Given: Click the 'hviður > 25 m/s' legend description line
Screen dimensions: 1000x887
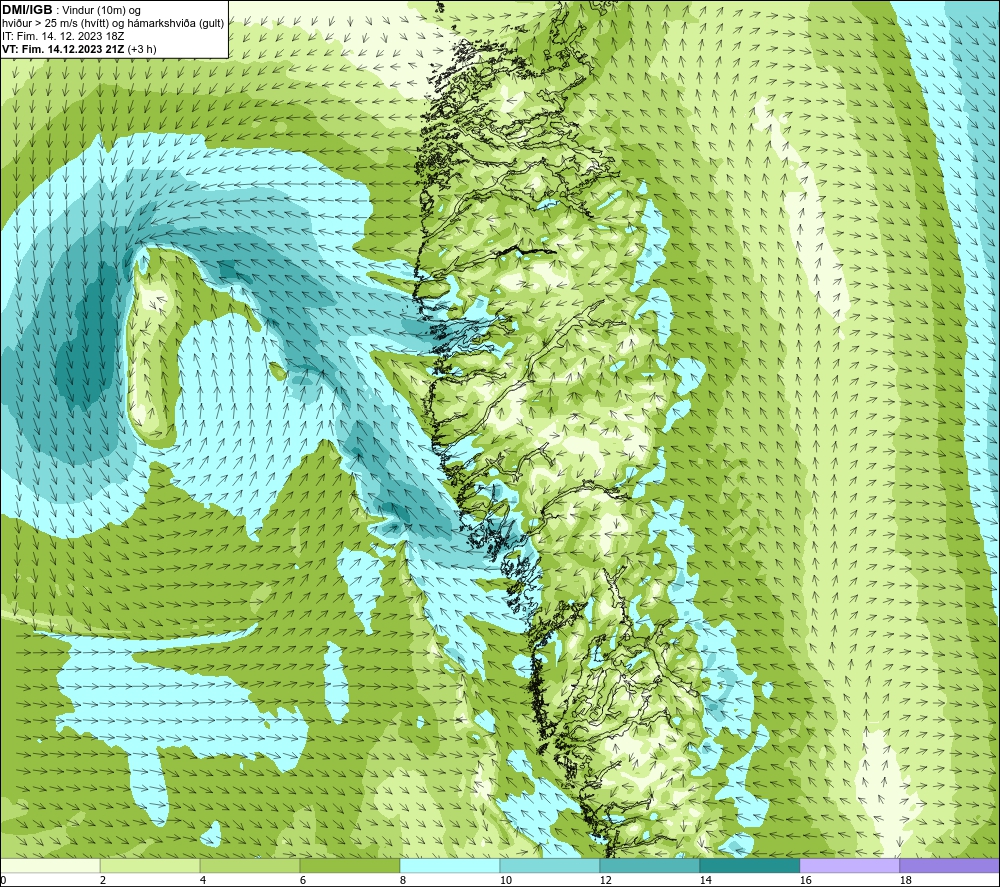Looking at the screenshot, I should point(114,24).
